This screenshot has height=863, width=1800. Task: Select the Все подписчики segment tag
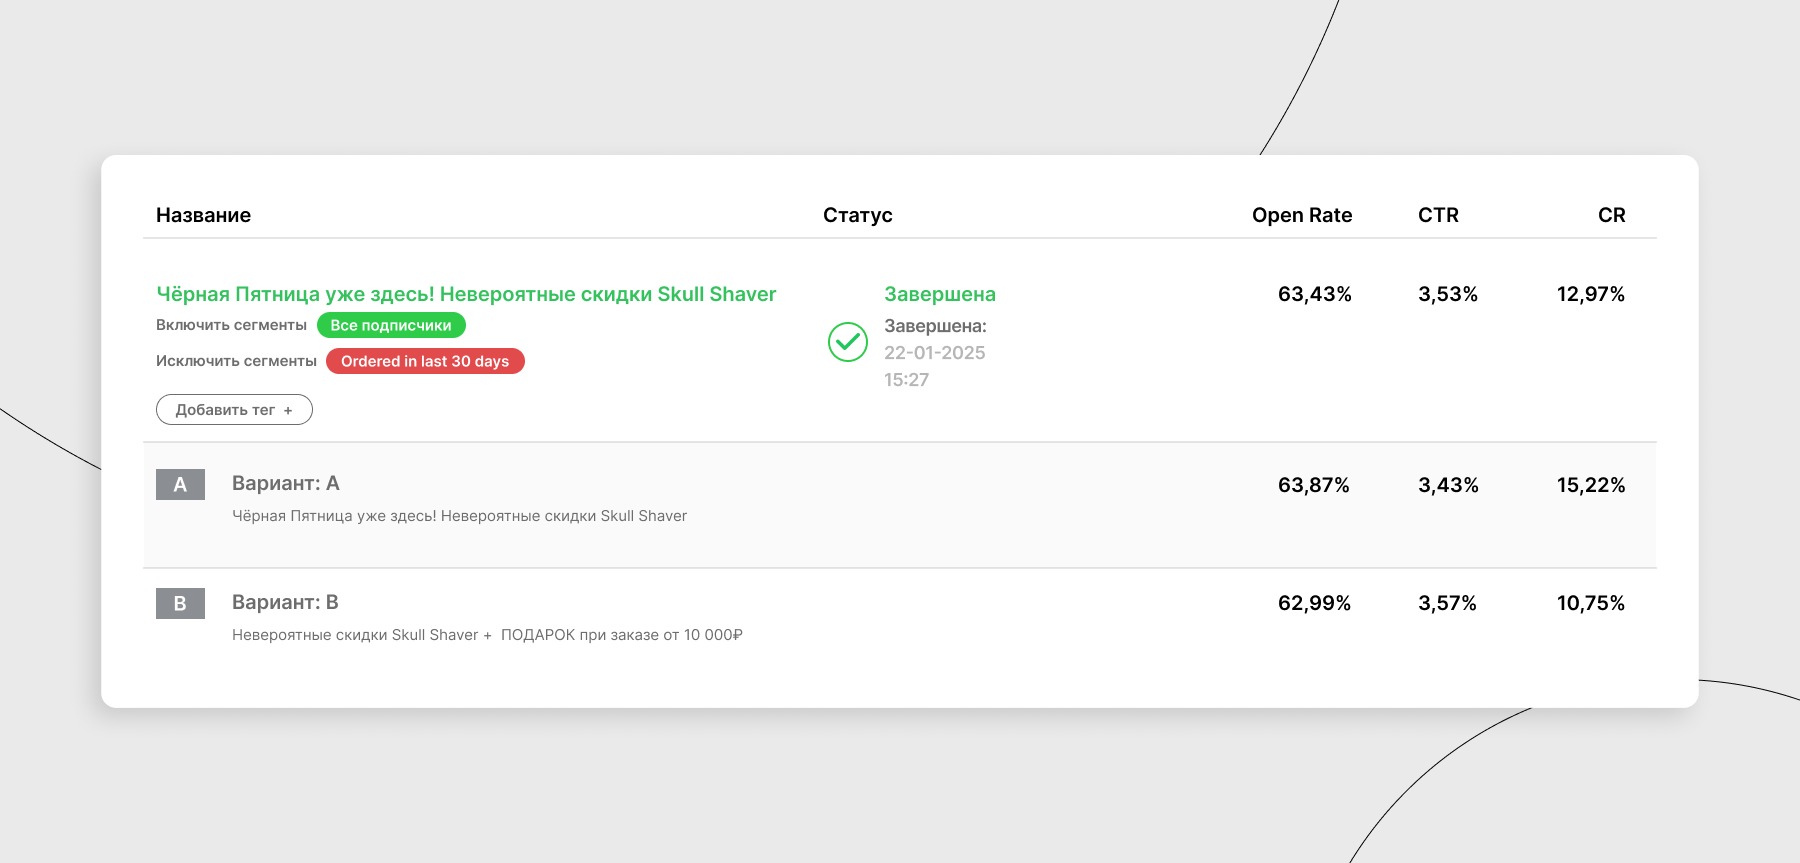pos(391,325)
